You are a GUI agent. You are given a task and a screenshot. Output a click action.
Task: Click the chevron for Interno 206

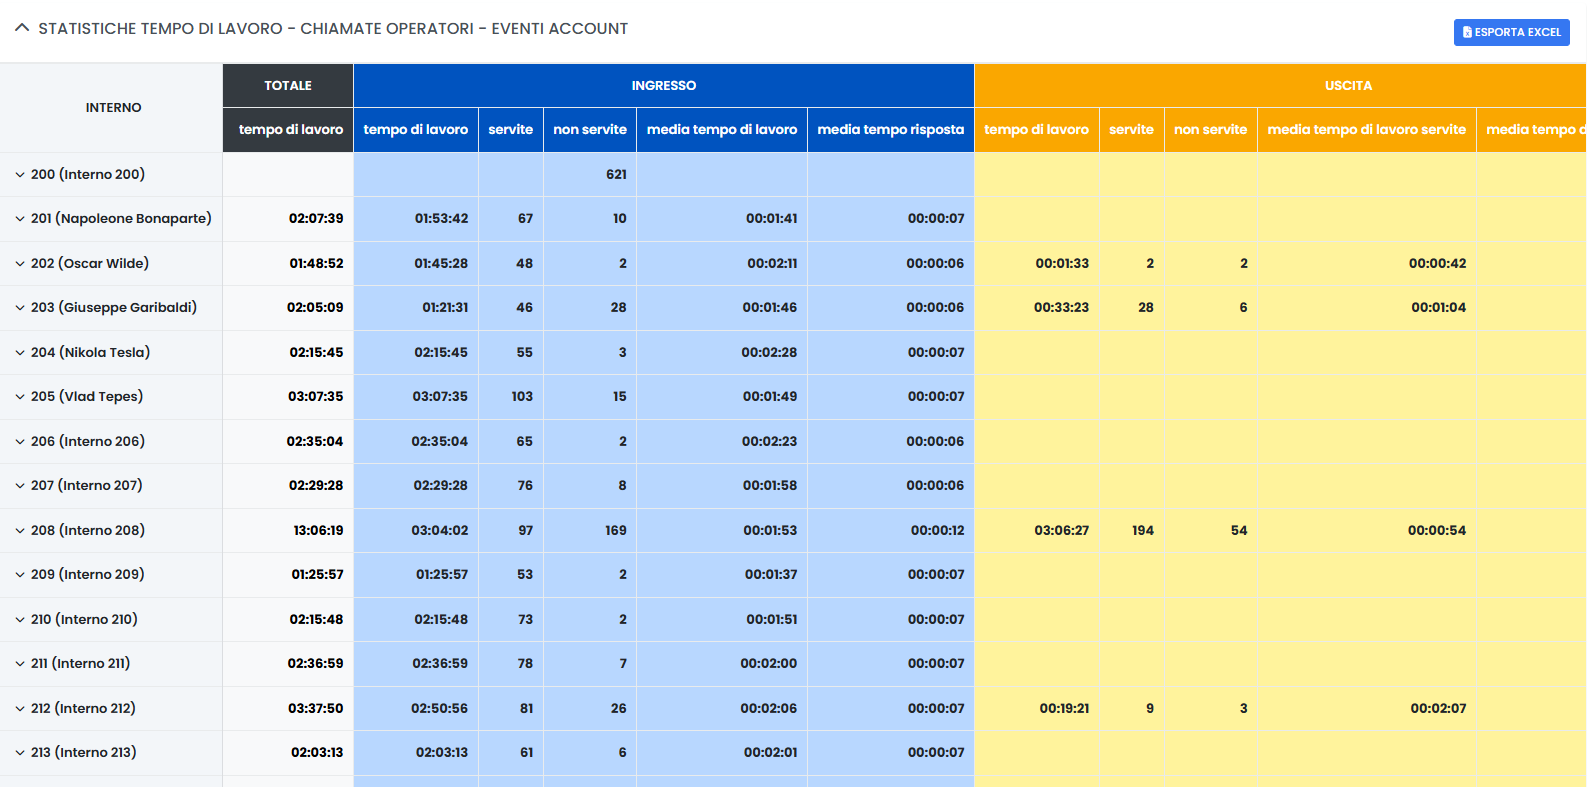point(20,442)
